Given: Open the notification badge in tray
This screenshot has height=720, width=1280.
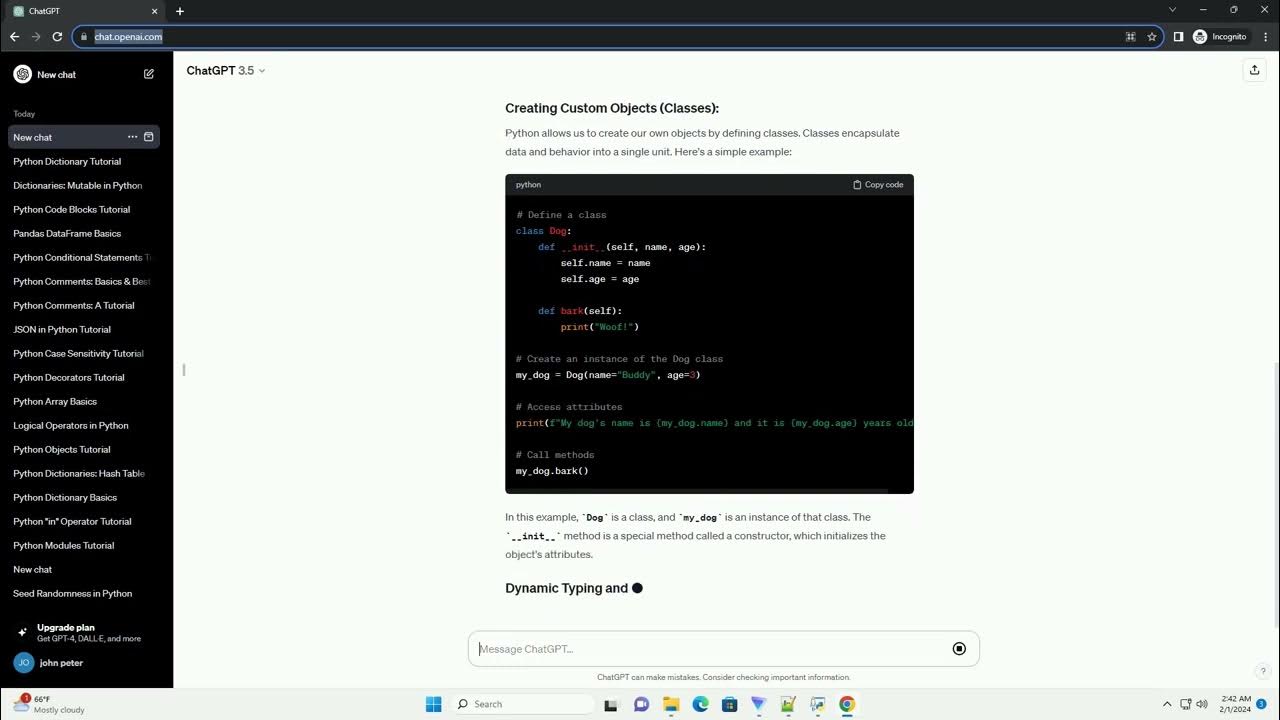Looking at the screenshot, I should [1262, 704].
